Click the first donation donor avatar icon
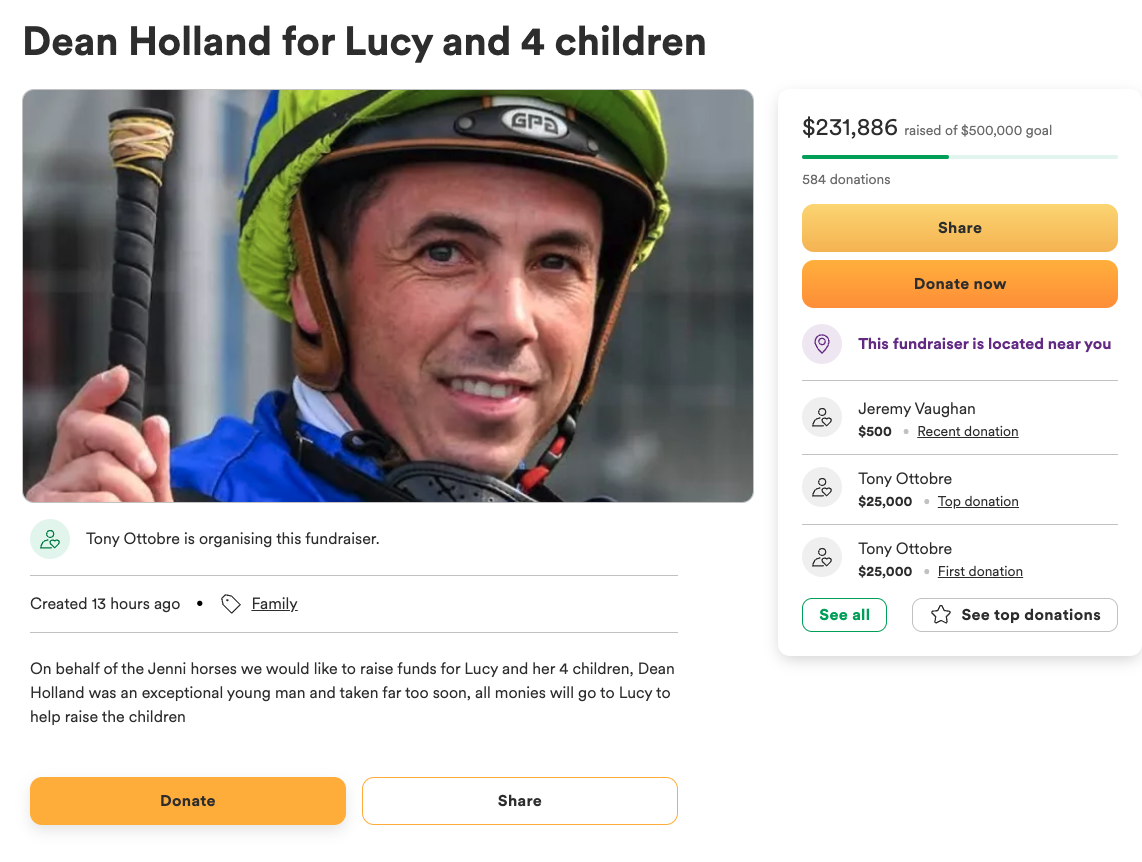The height and width of the screenshot is (862, 1142). 822,558
